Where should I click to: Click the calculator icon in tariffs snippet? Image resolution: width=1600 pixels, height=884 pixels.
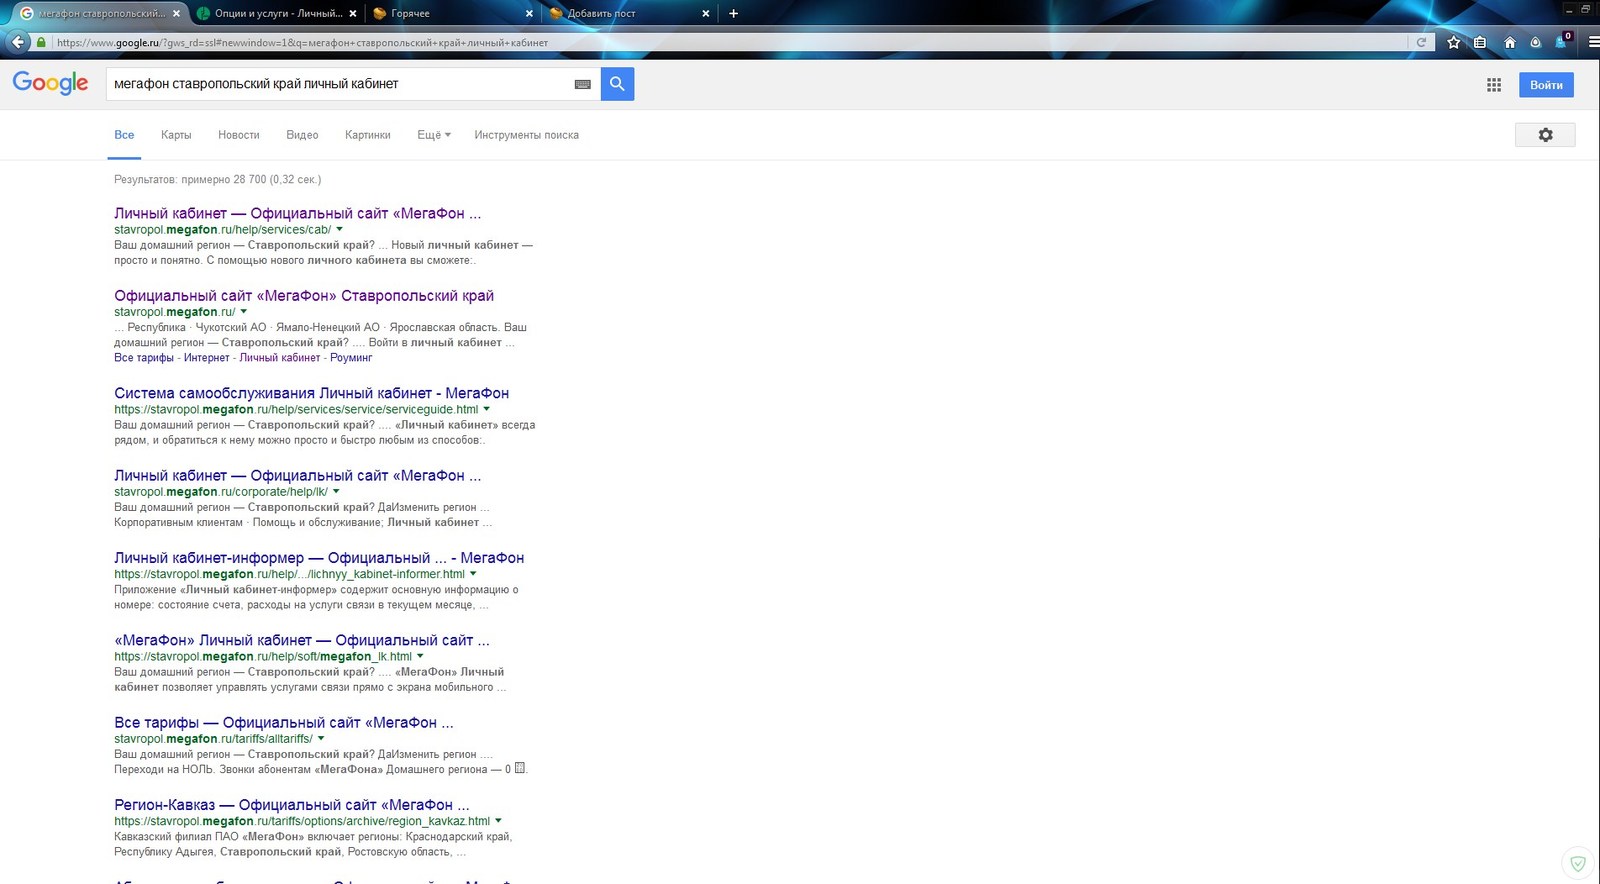(520, 768)
